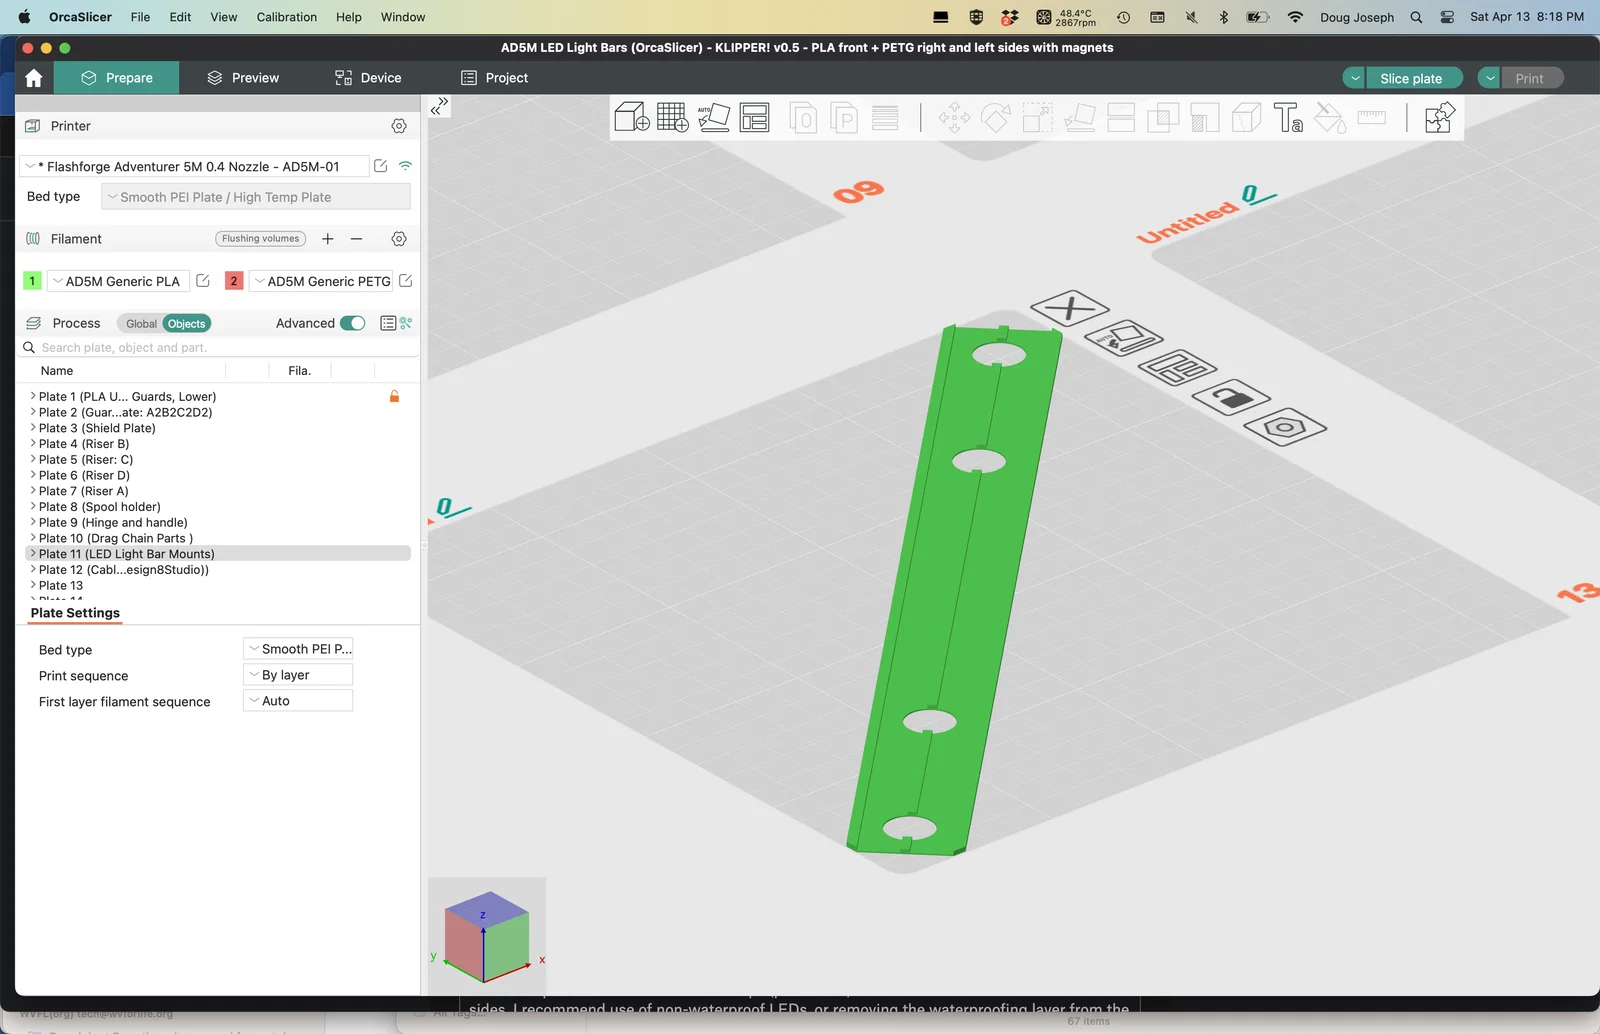Image resolution: width=1600 pixels, height=1034 pixels.
Task: Open the Print options arrow
Action: point(1490,78)
